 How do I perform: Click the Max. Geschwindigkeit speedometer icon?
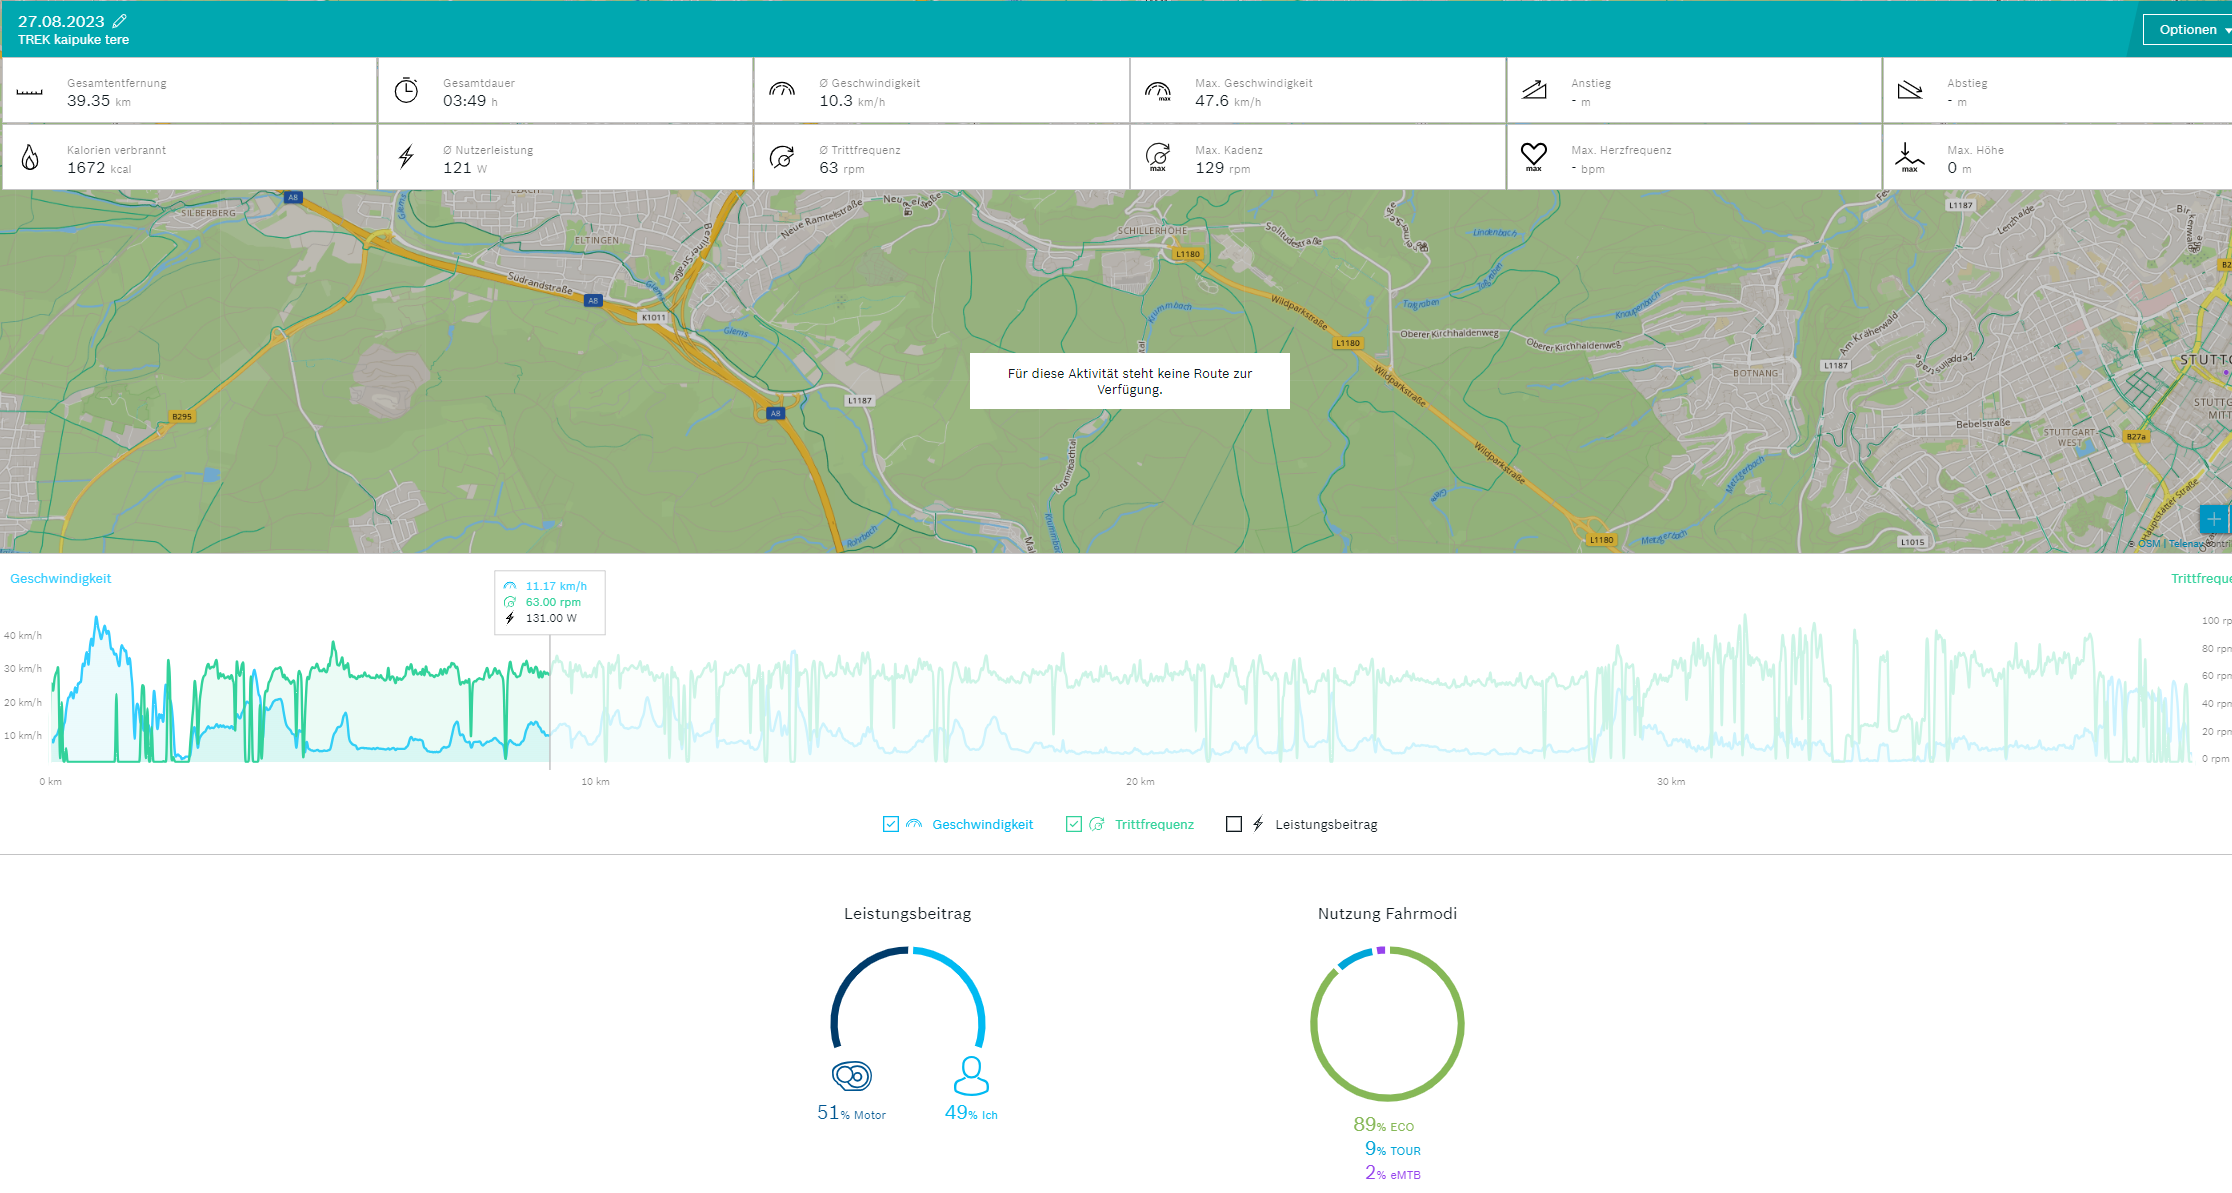[1158, 91]
